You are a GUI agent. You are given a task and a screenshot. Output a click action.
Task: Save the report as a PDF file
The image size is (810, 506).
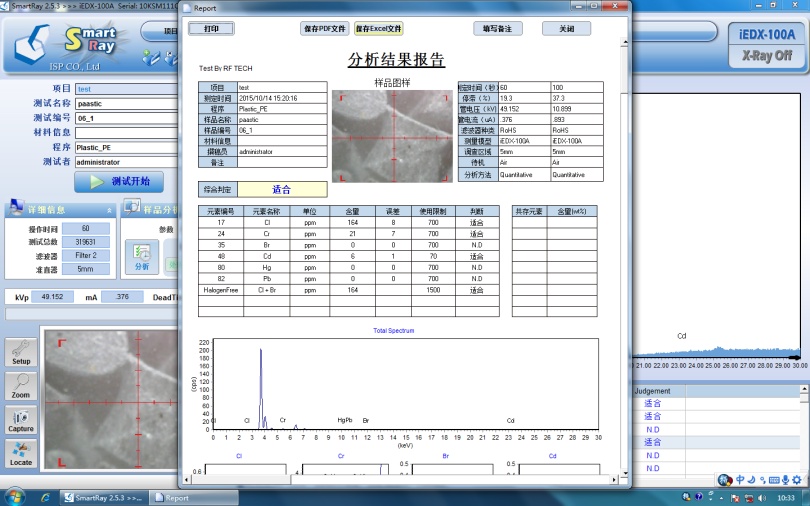pyautogui.click(x=324, y=28)
